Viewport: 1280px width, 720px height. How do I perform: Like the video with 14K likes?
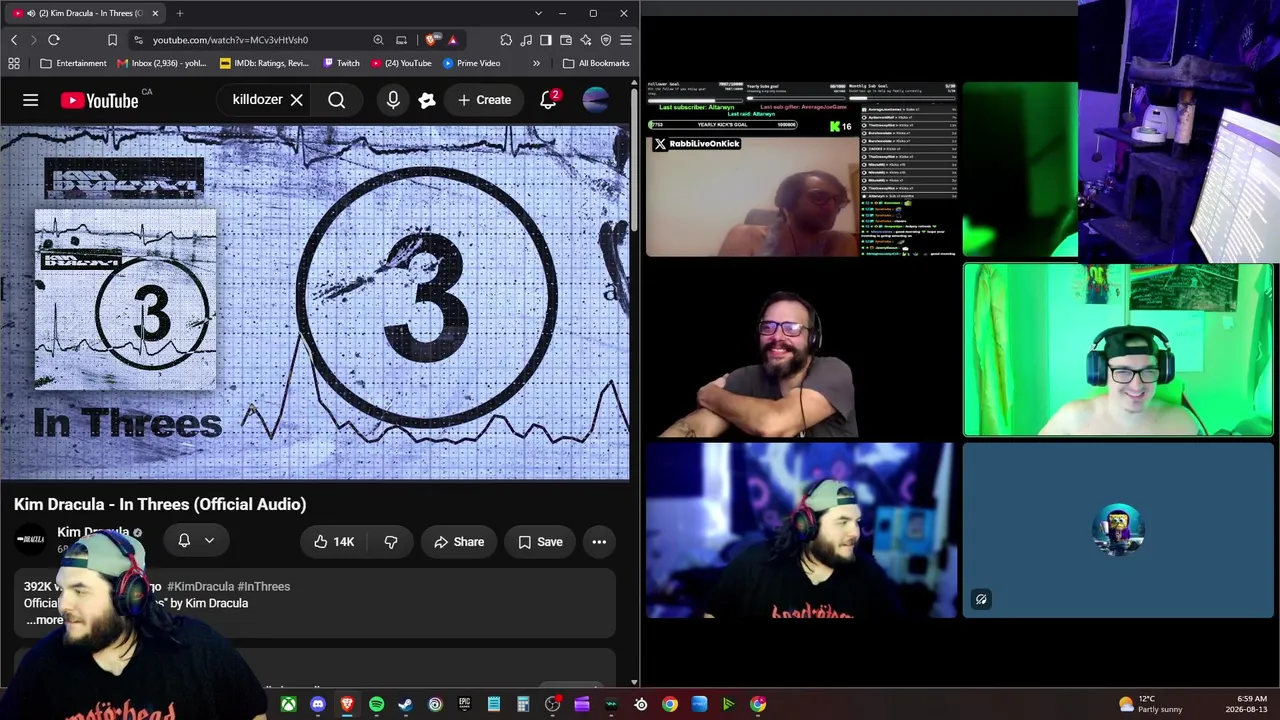click(334, 542)
